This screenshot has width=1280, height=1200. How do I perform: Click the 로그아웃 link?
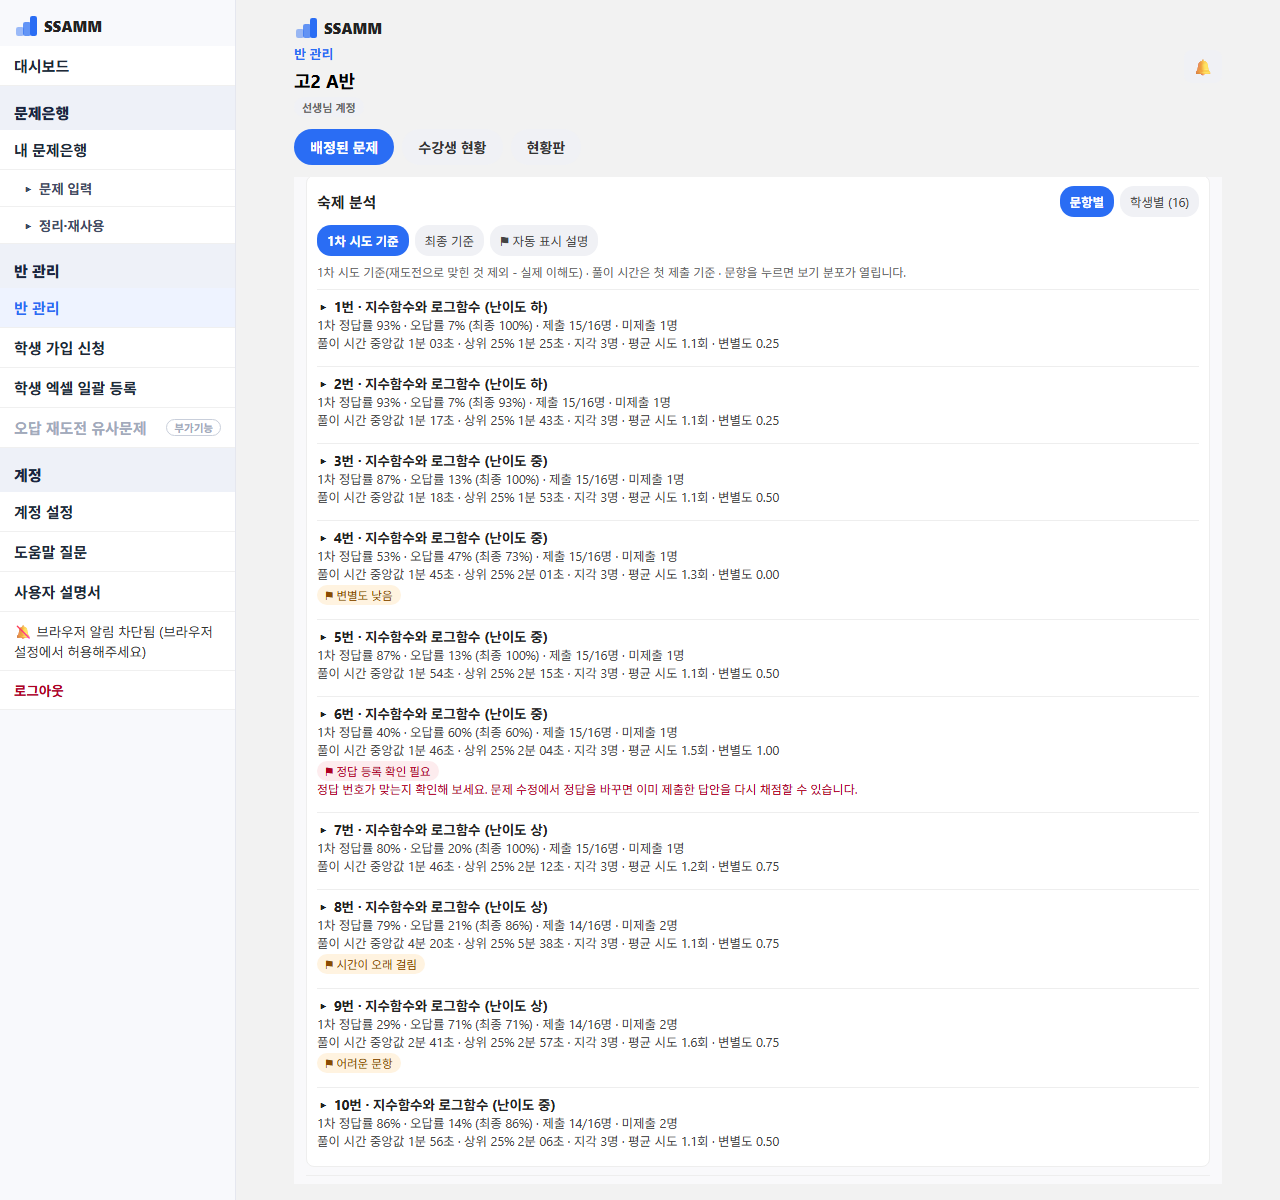point(39,691)
